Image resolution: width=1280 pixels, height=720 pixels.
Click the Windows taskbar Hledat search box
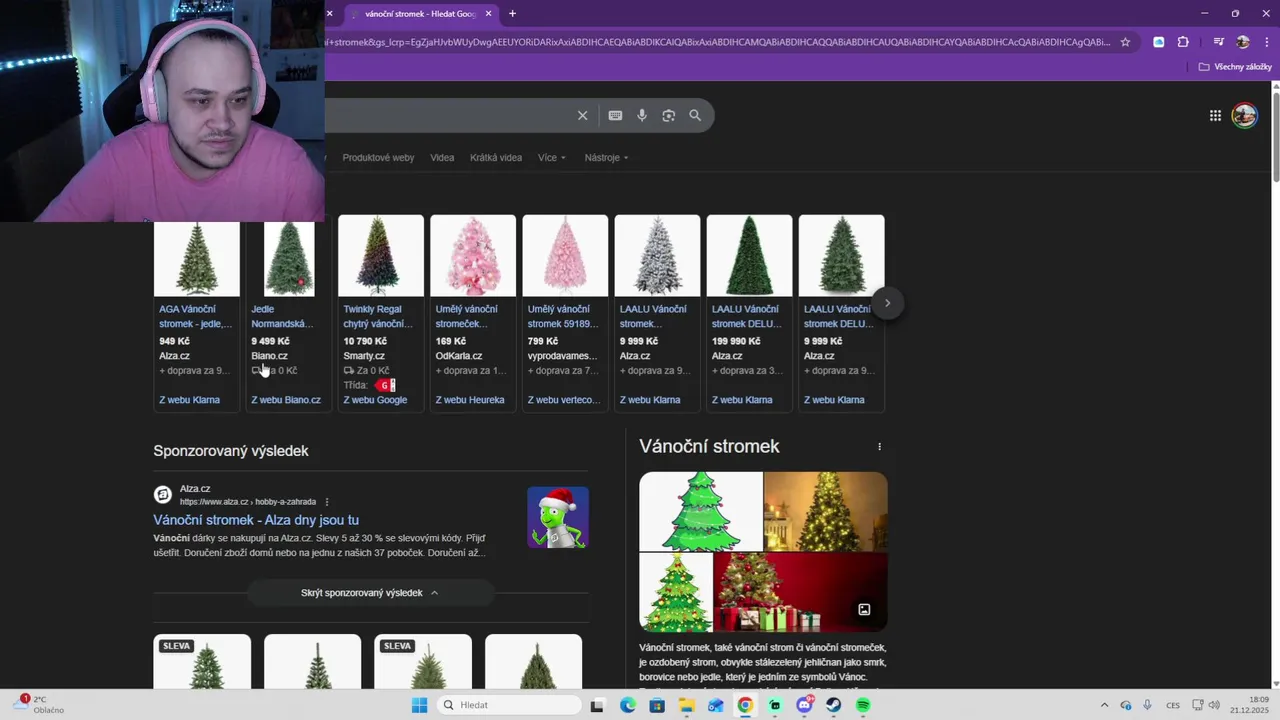[508, 705]
